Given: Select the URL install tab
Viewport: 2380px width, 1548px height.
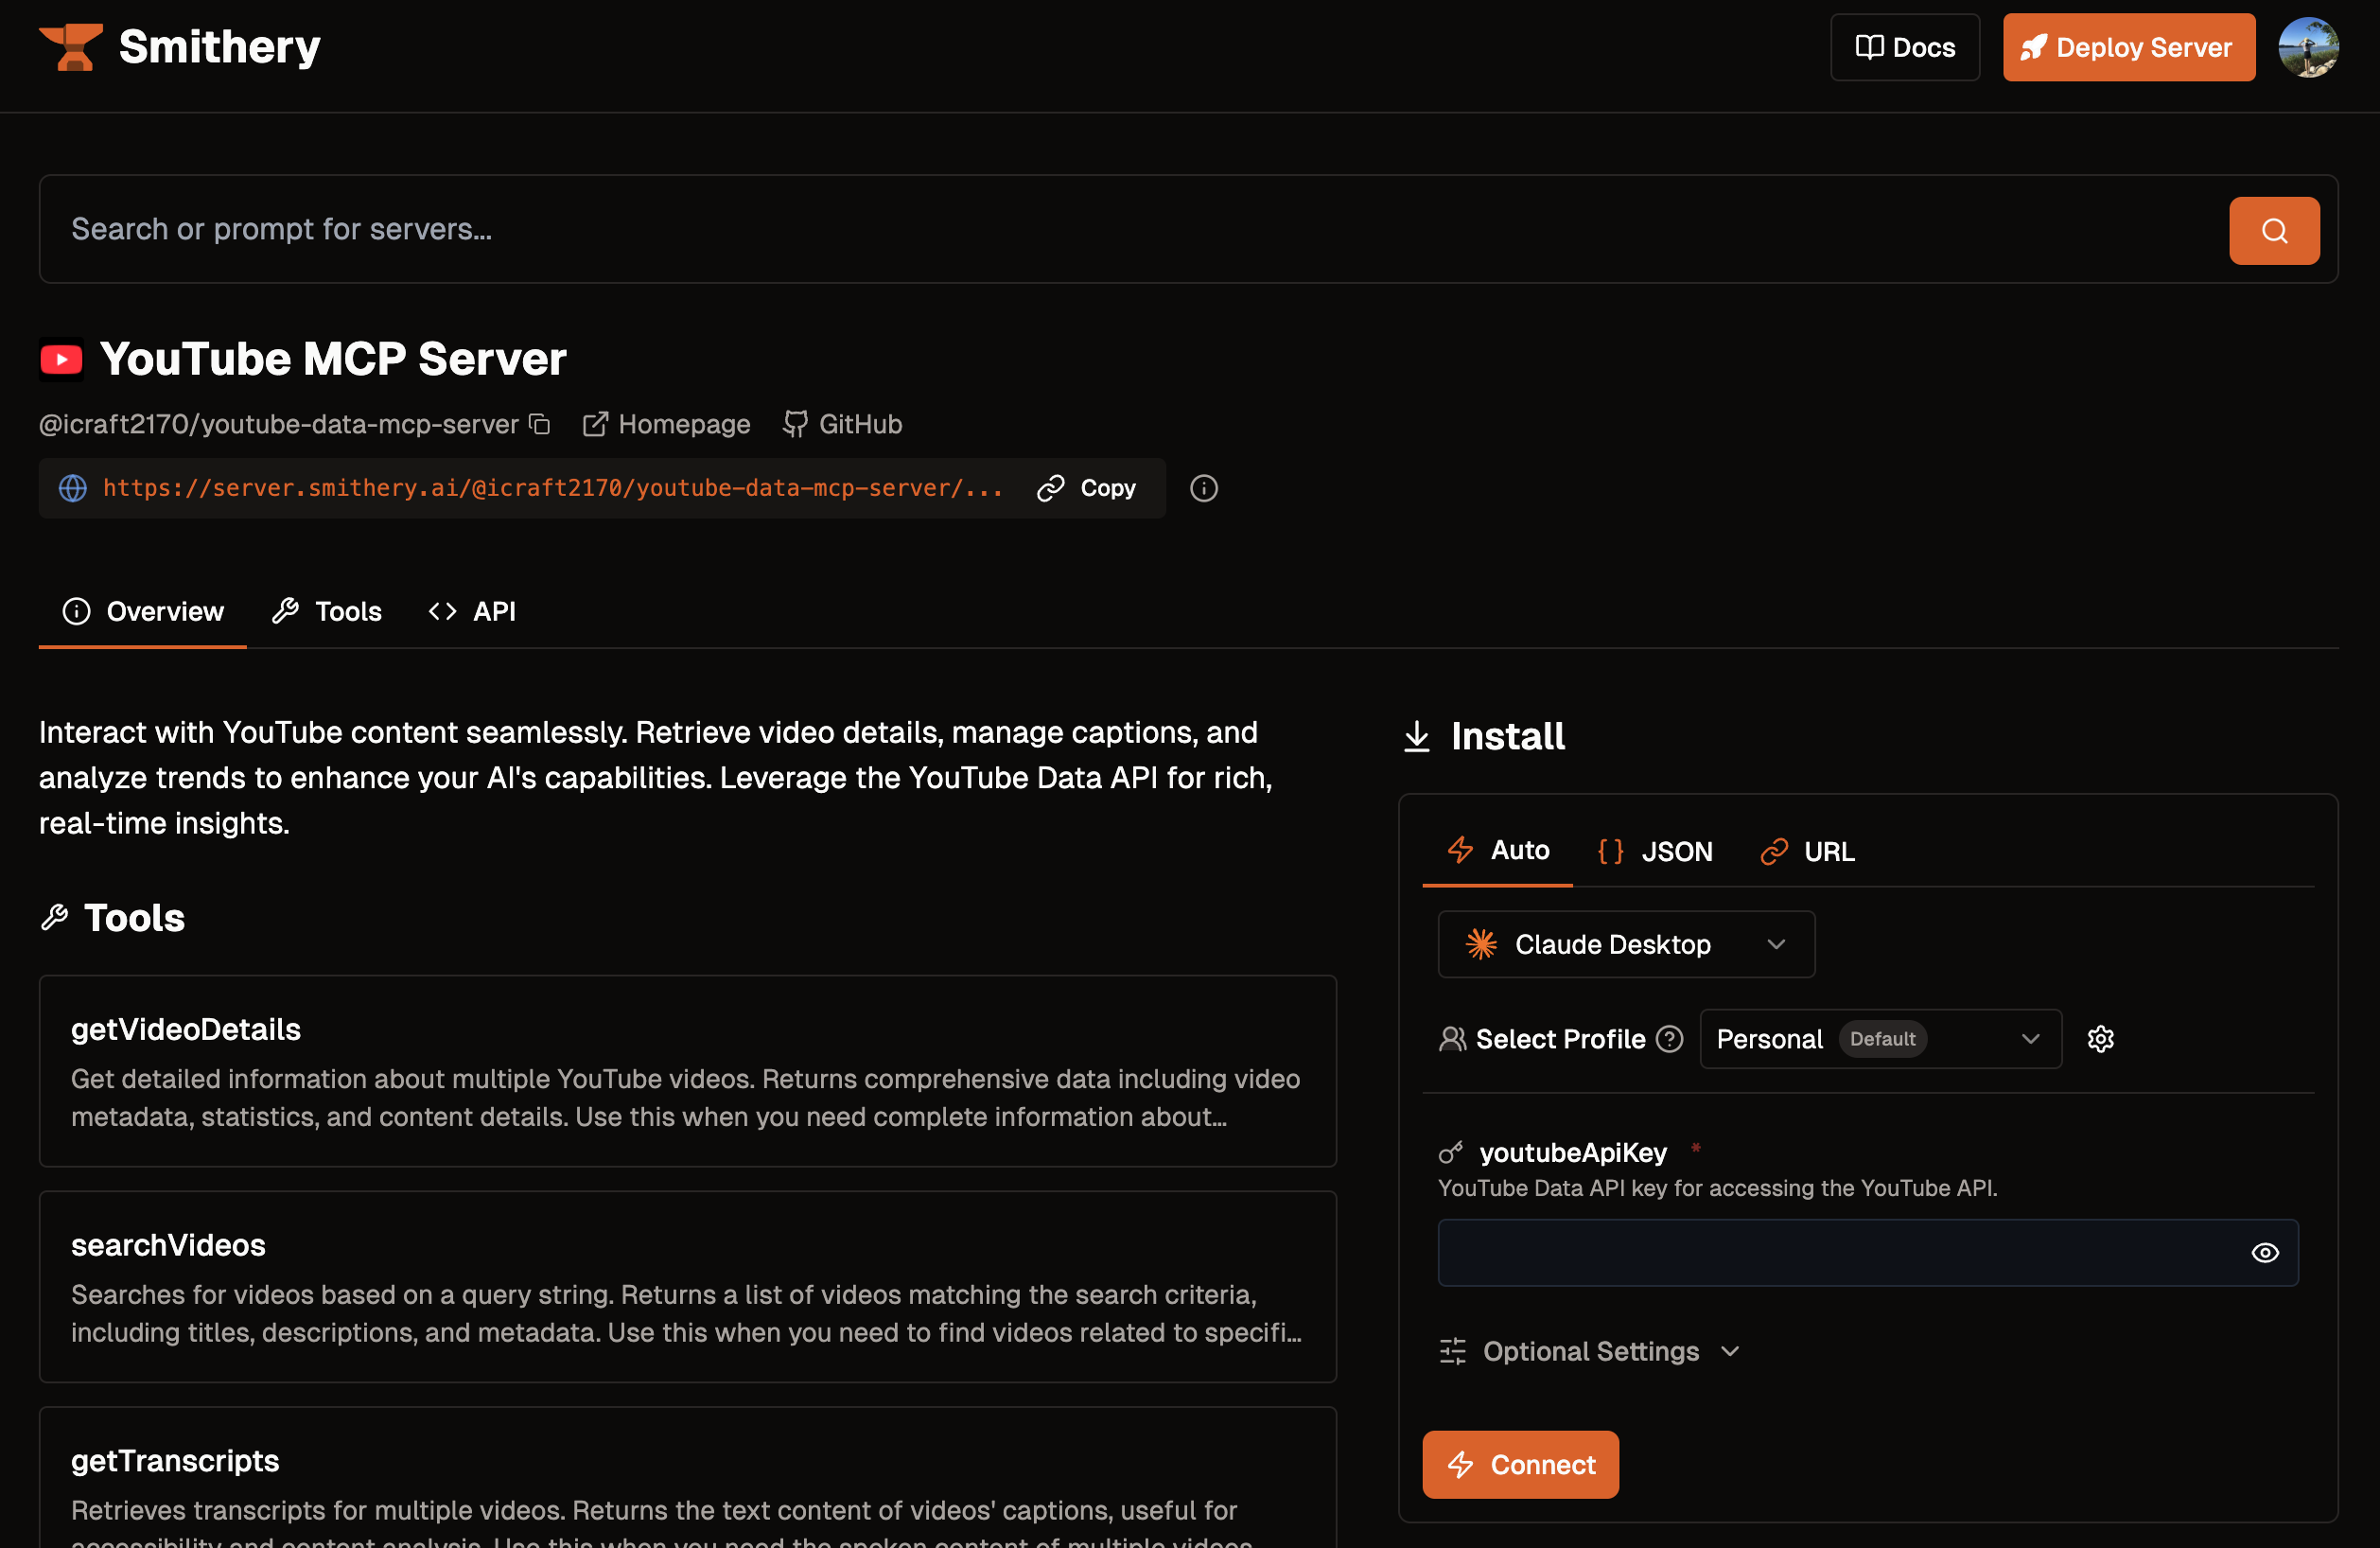Looking at the screenshot, I should (x=1807, y=851).
